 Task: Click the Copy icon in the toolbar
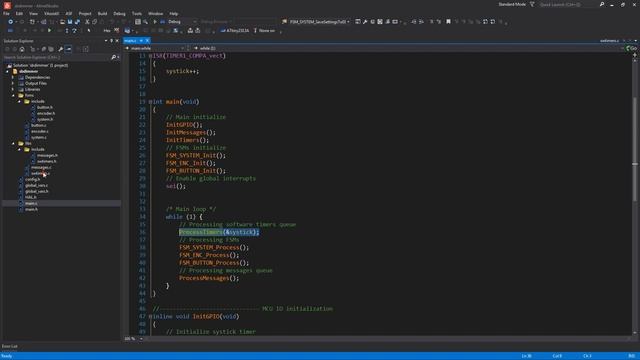(x=94, y=22)
